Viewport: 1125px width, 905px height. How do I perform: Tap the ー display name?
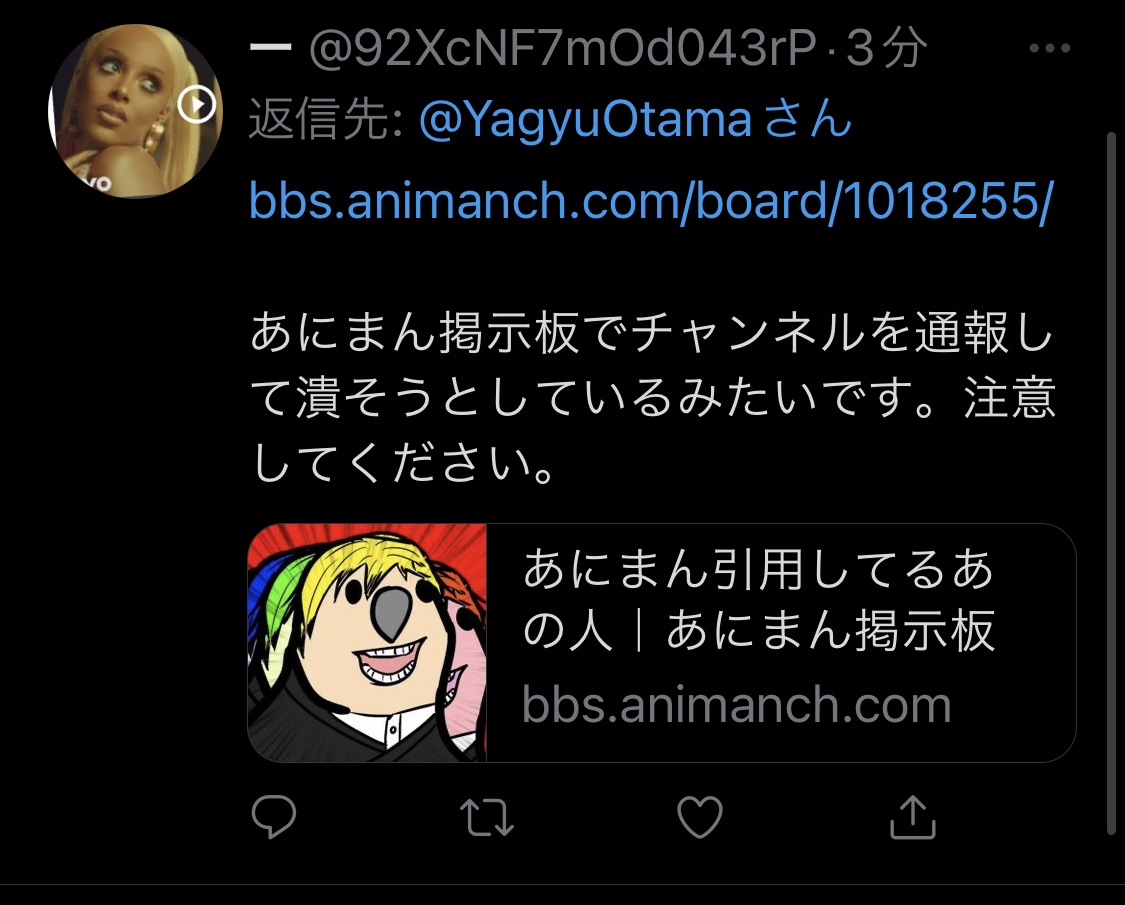270,48
